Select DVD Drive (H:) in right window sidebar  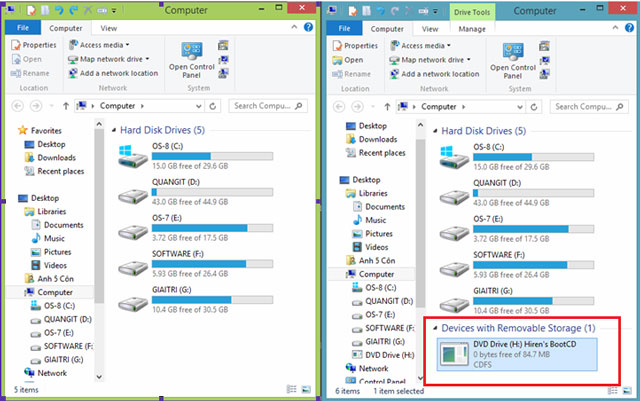383,355
